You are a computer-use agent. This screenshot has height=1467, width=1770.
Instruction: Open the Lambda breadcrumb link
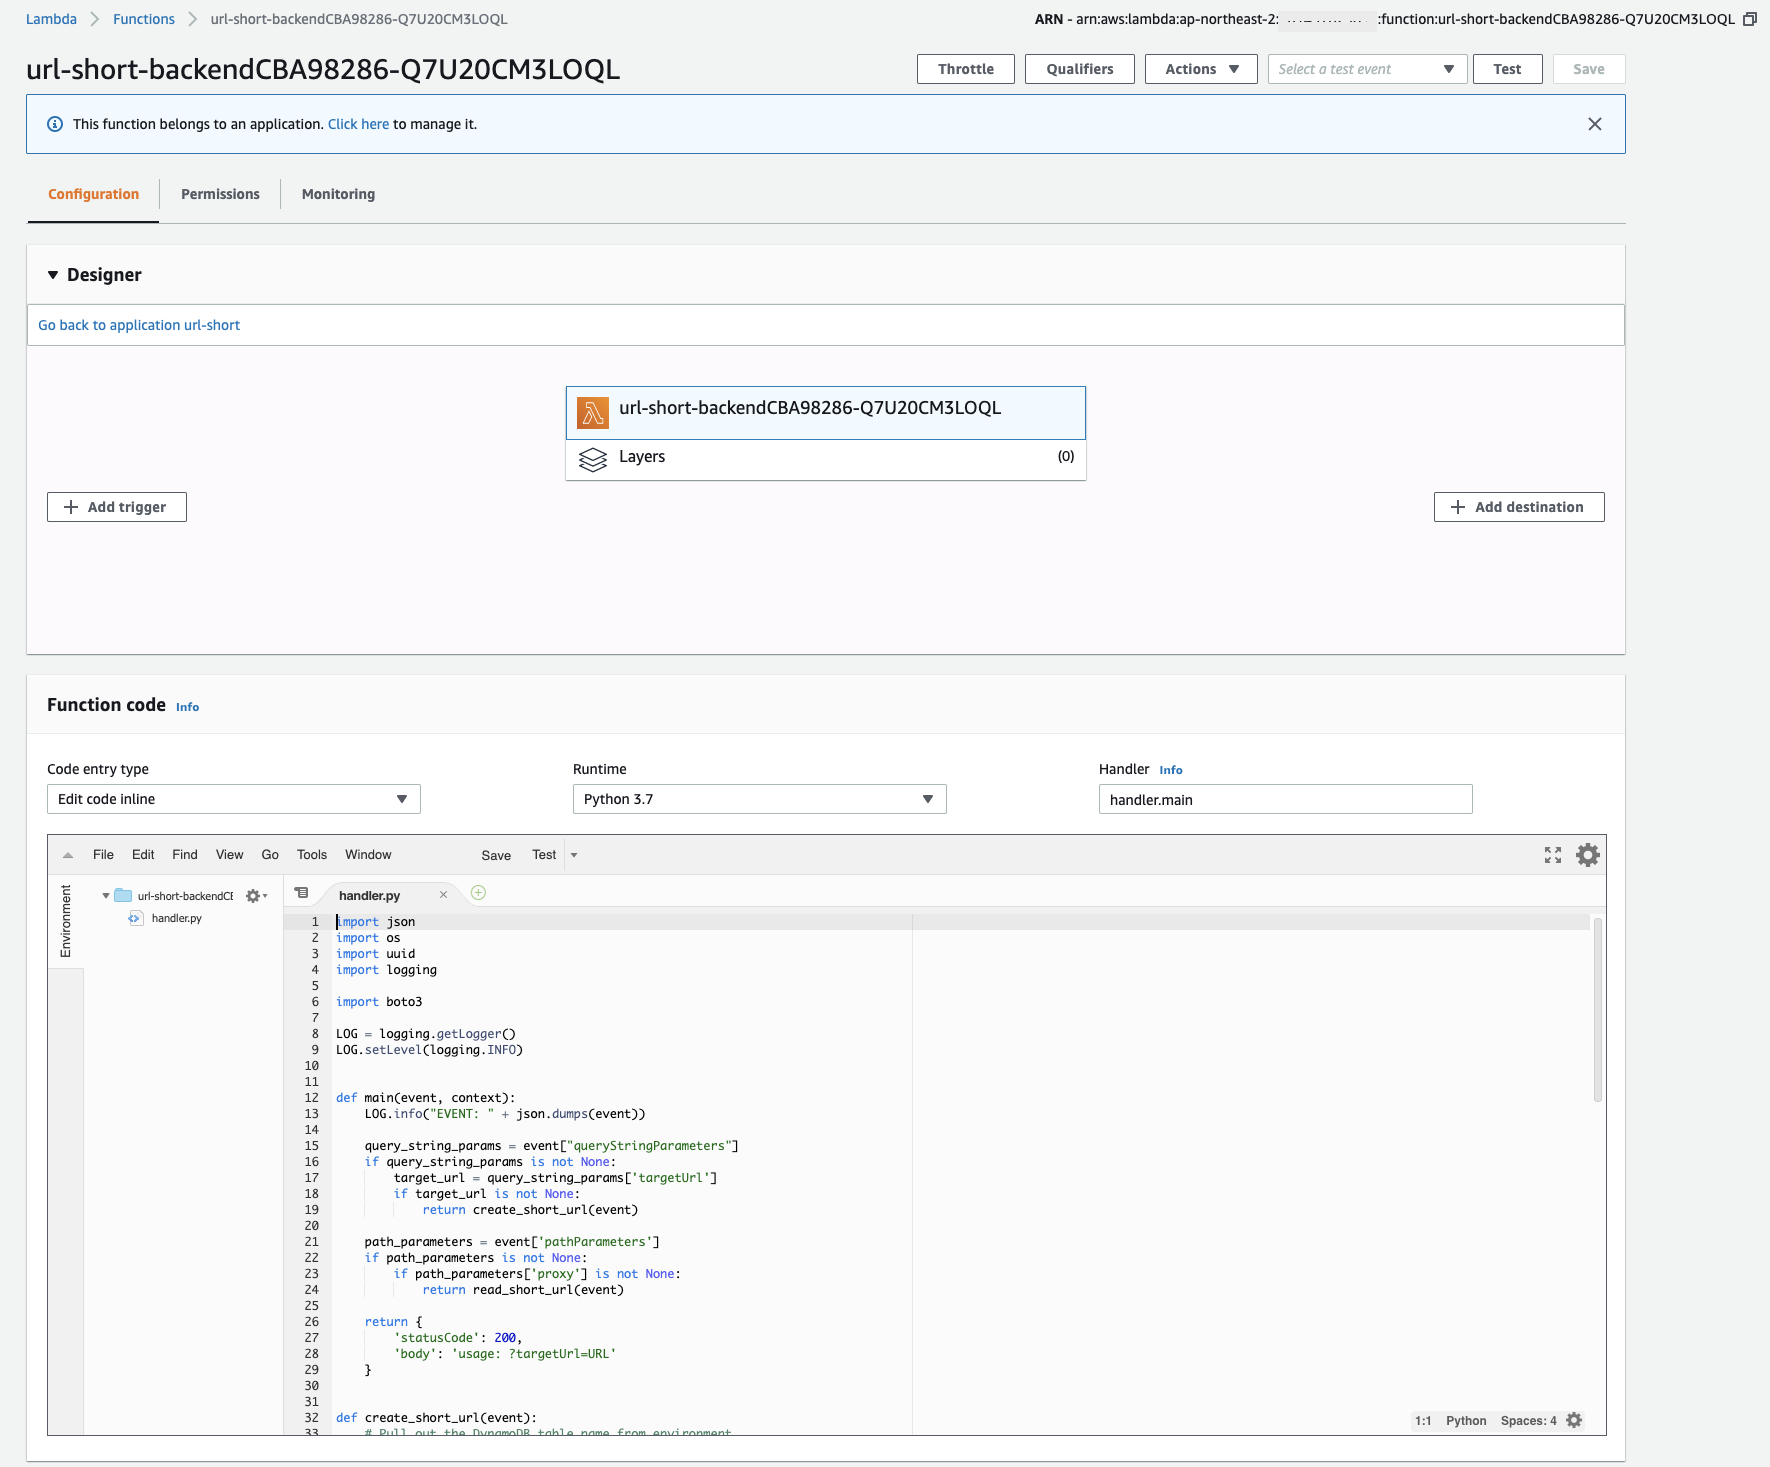[51, 19]
